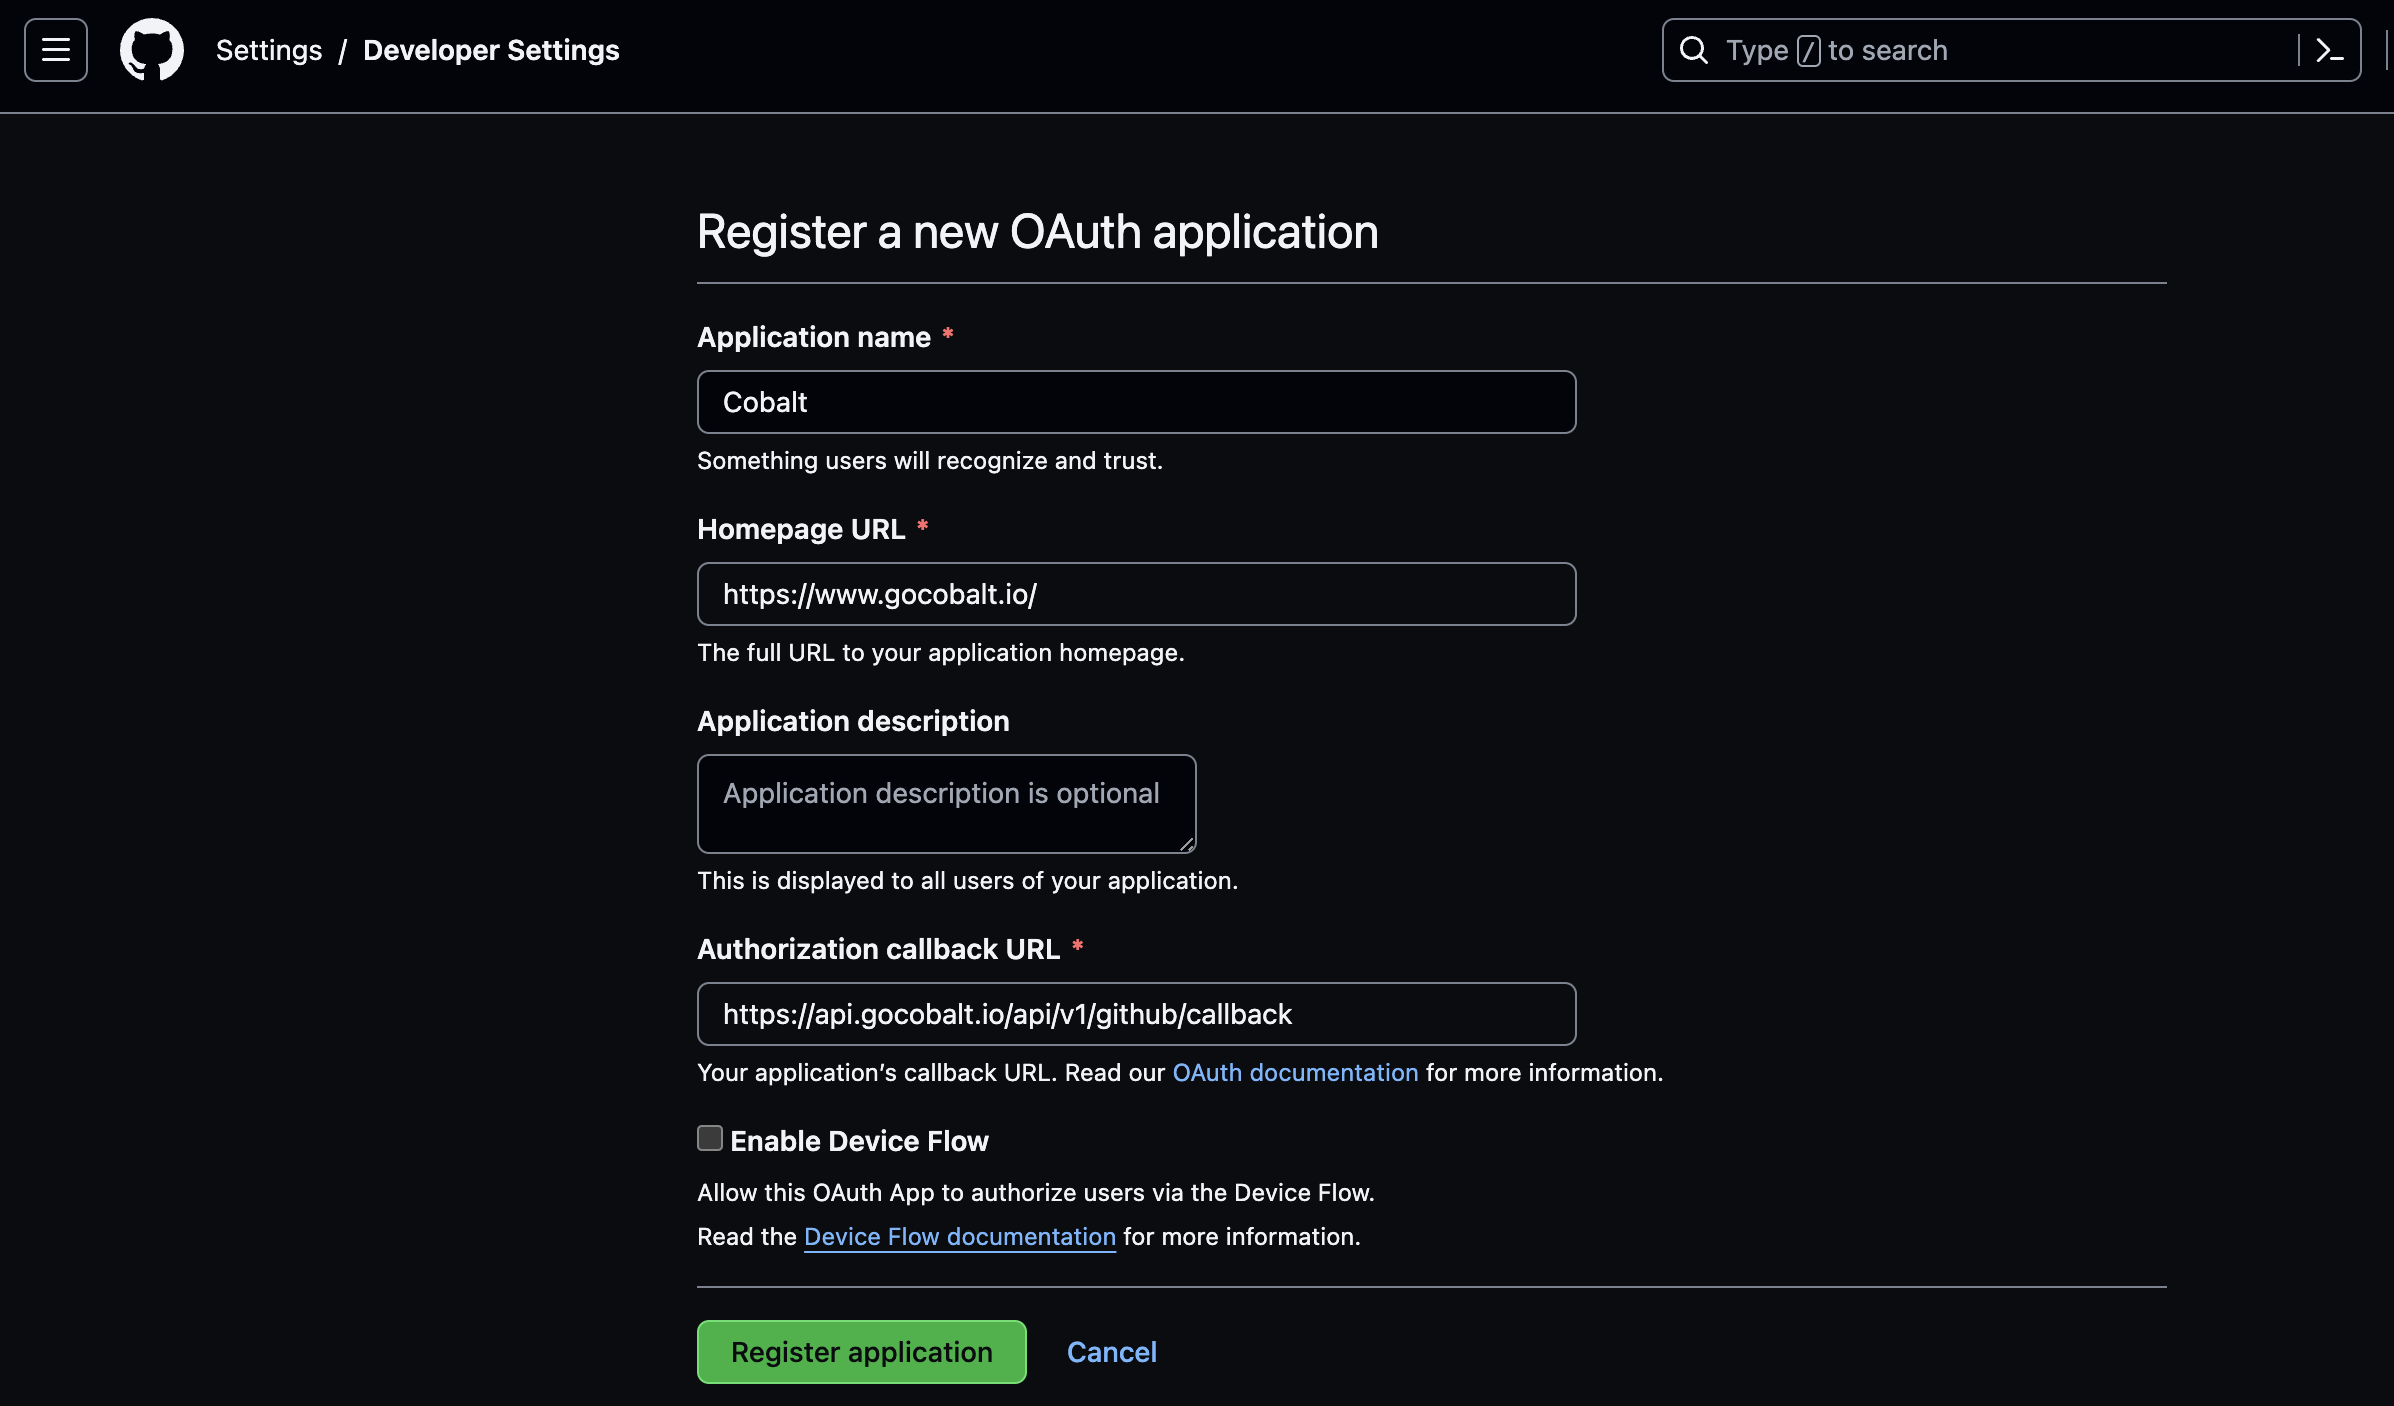
Task: Click the Homepage URL input field
Action: point(1136,593)
